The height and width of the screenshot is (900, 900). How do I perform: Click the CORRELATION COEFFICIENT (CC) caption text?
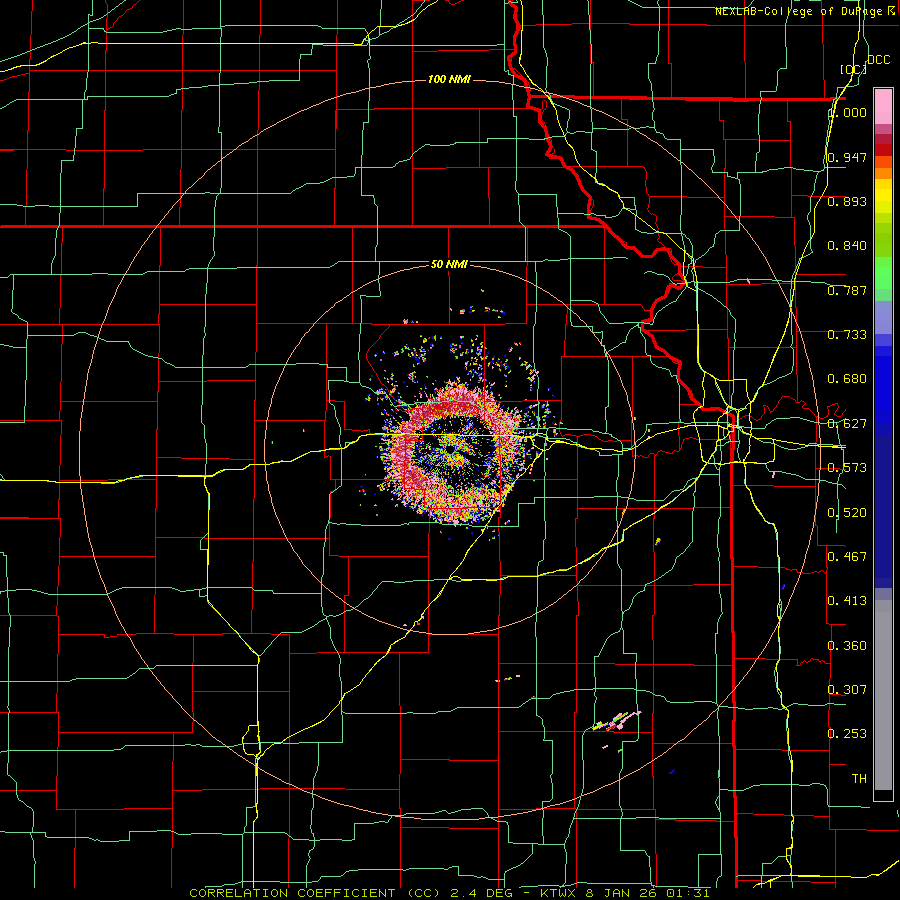click(x=315, y=893)
